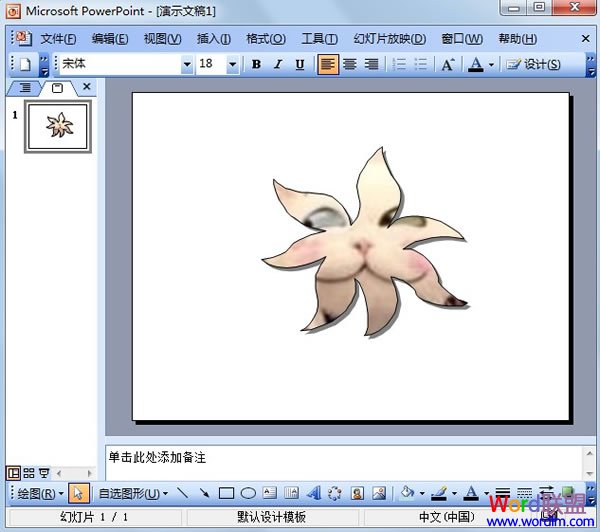Screen dimensions: 600x532
Task: Open the 绘图(R) drawing menu
Action: (x=40, y=493)
